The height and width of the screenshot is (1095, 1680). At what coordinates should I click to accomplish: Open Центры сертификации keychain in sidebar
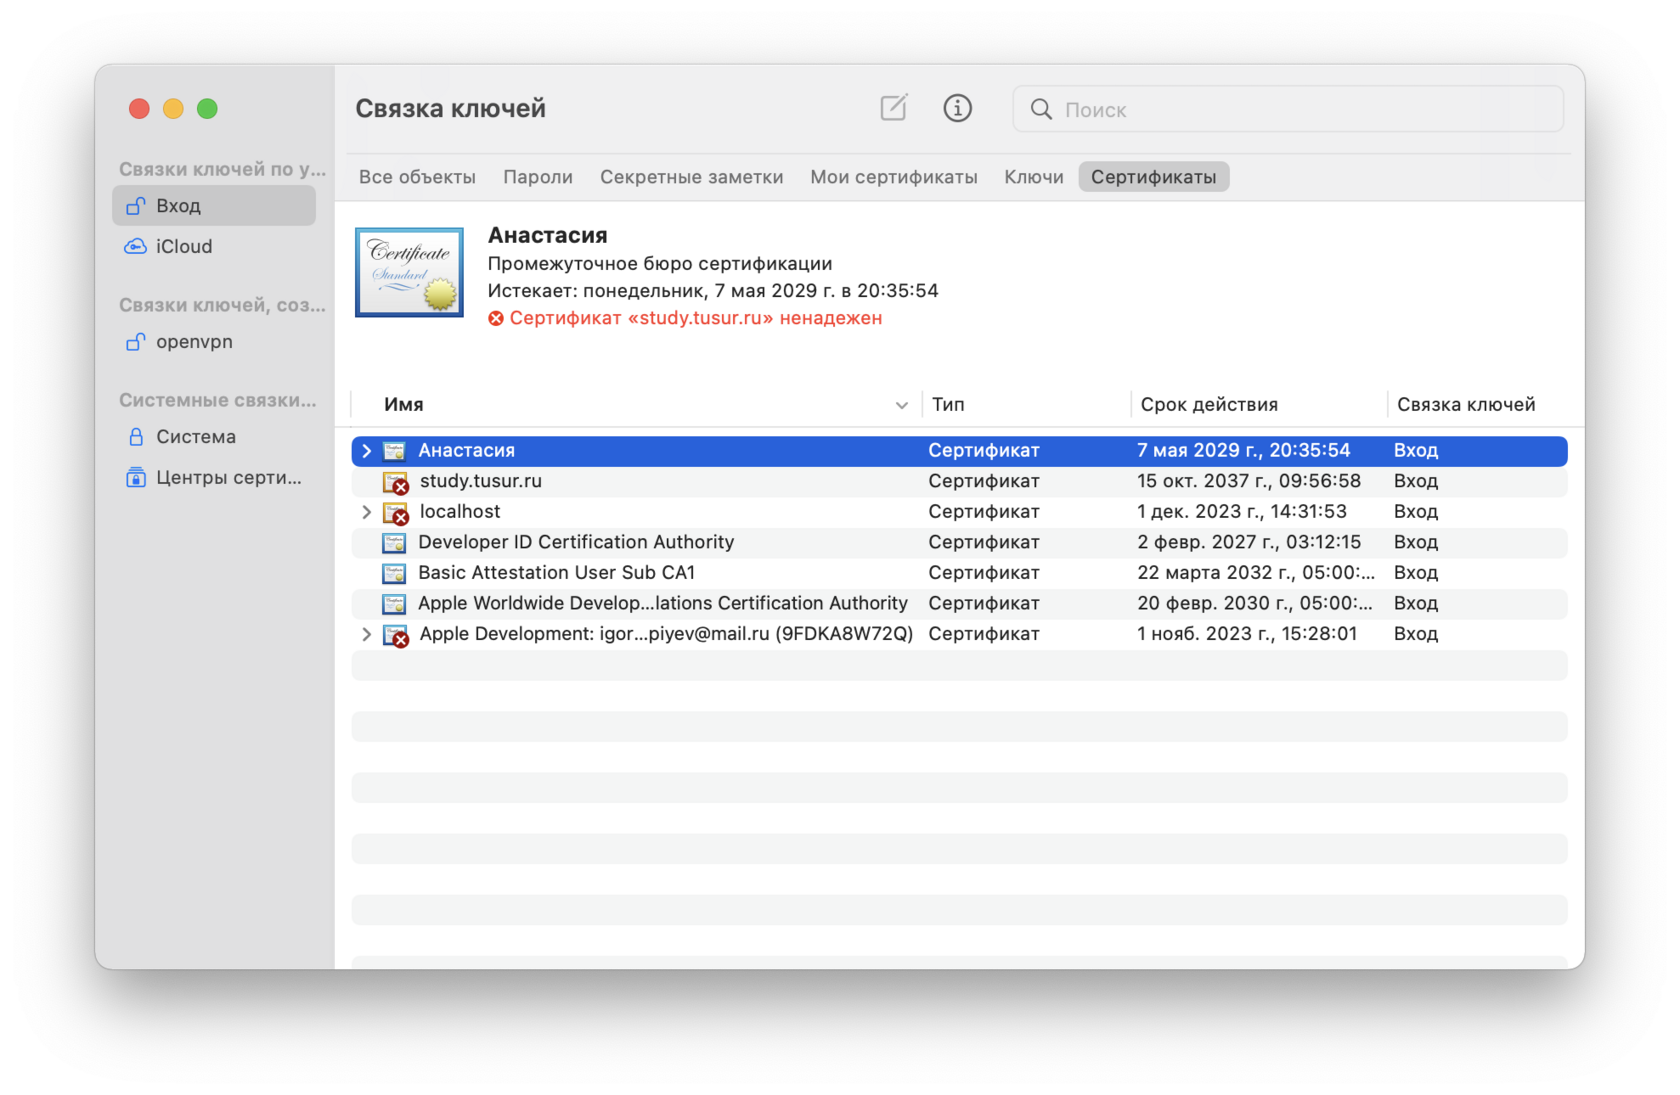214,477
